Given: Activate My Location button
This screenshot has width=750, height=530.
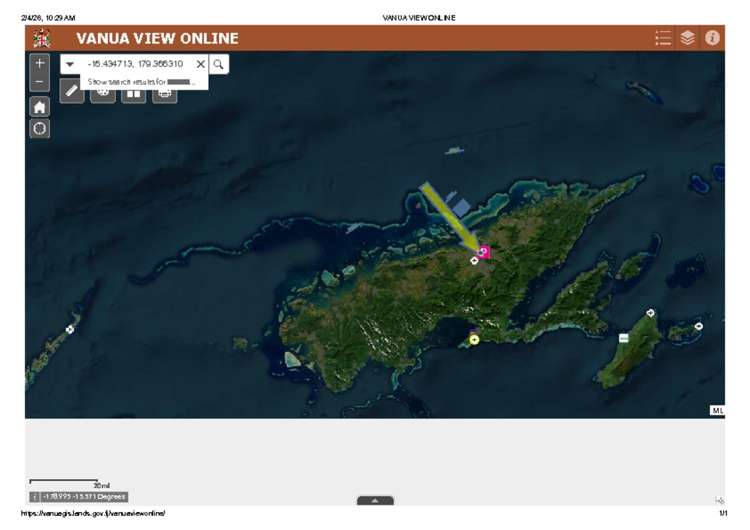Looking at the screenshot, I should (x=40, y=128).
